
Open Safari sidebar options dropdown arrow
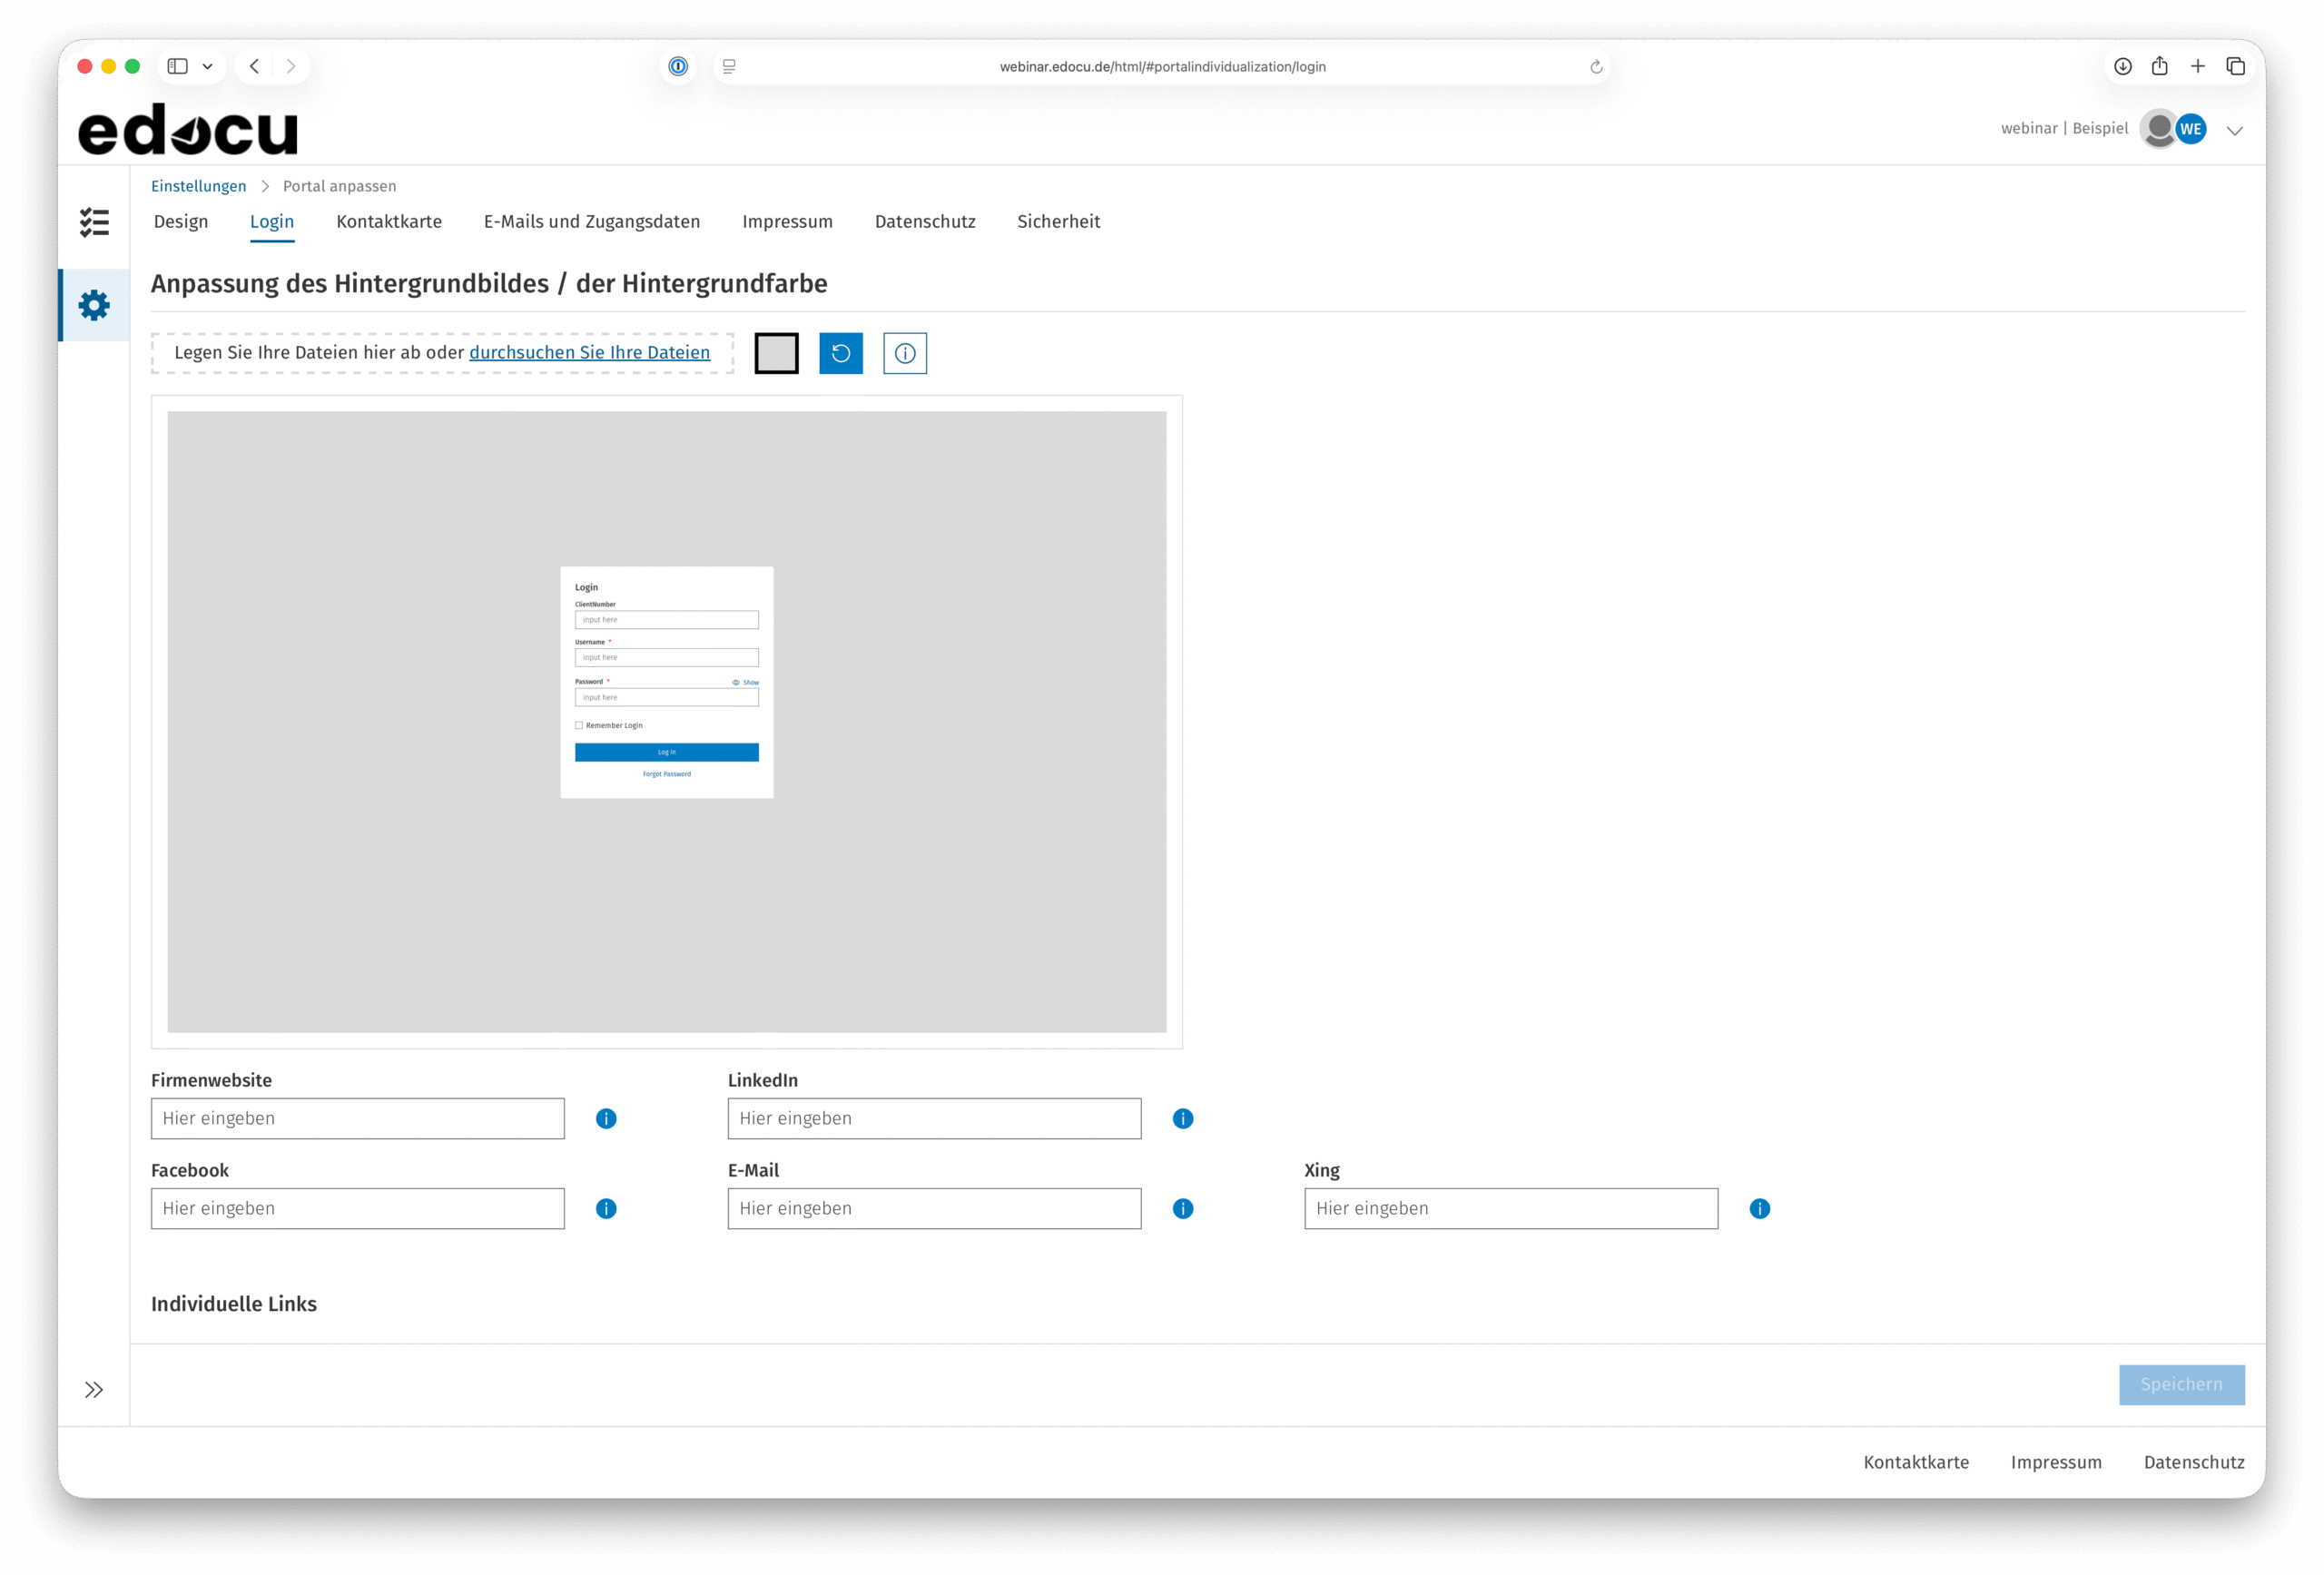(208, 66)
